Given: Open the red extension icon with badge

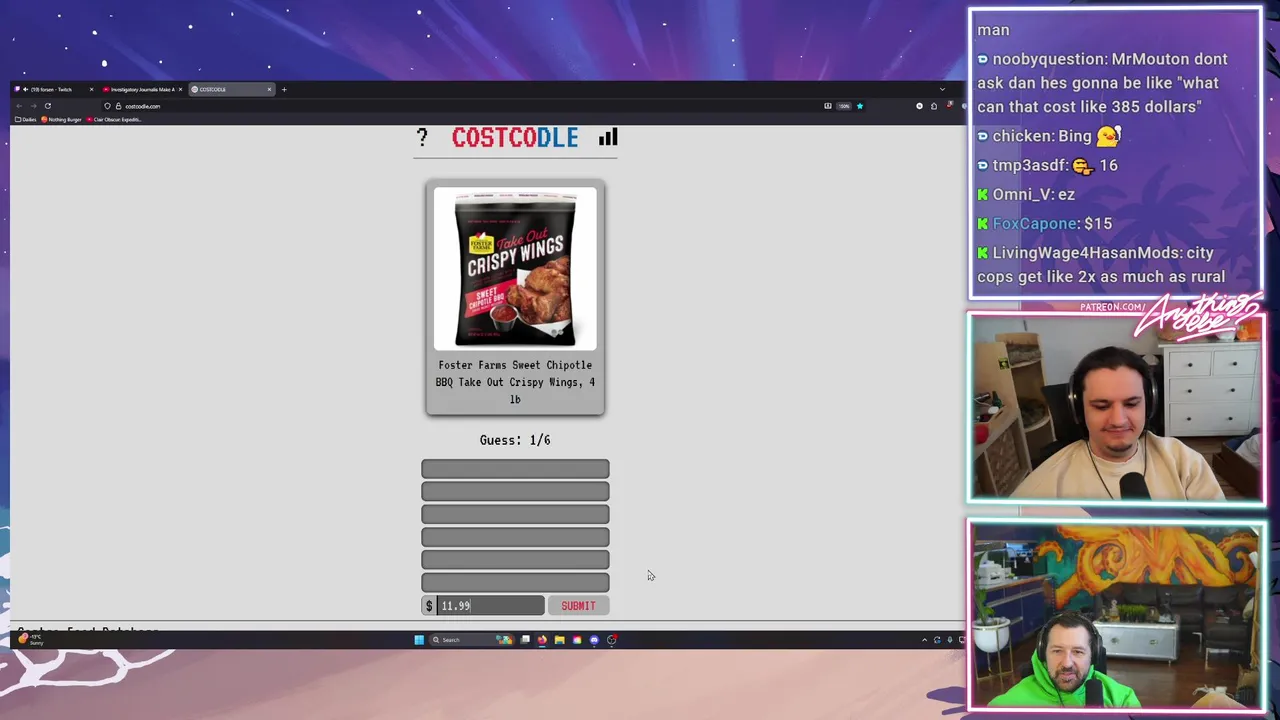Looking at the screenshot, I should [949, 105].
